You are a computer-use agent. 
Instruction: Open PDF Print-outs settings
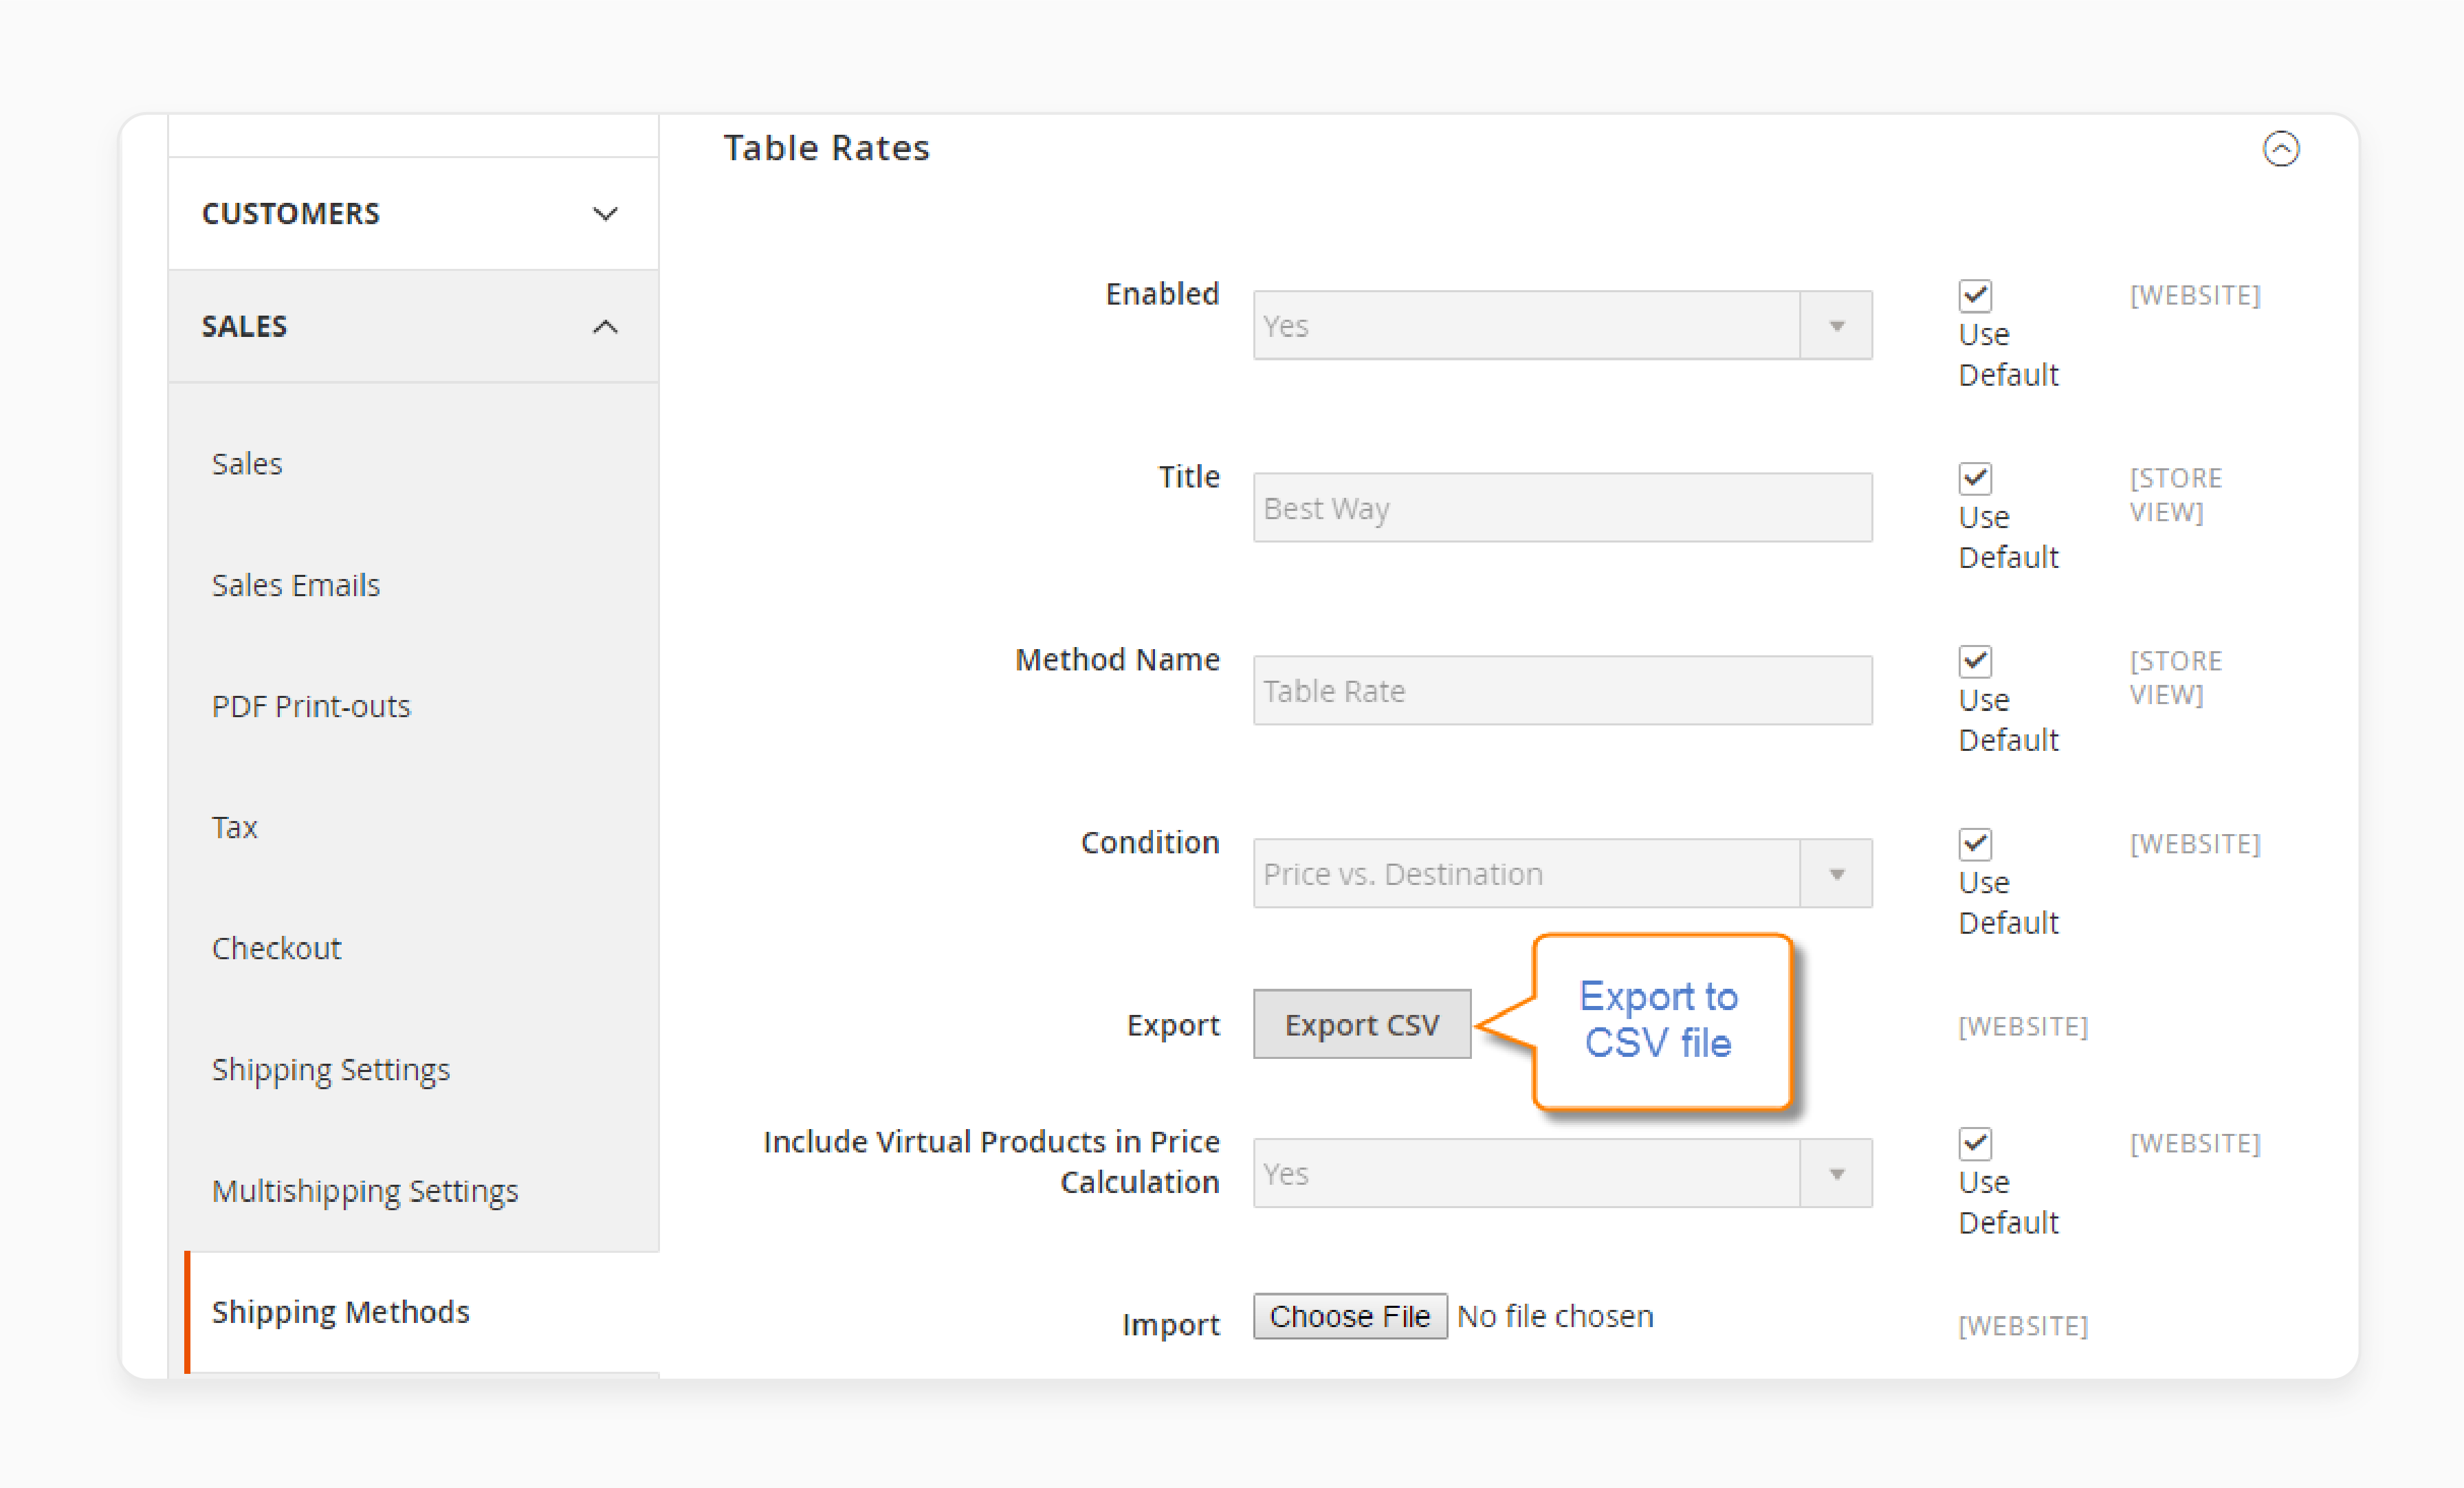(311, 706)
